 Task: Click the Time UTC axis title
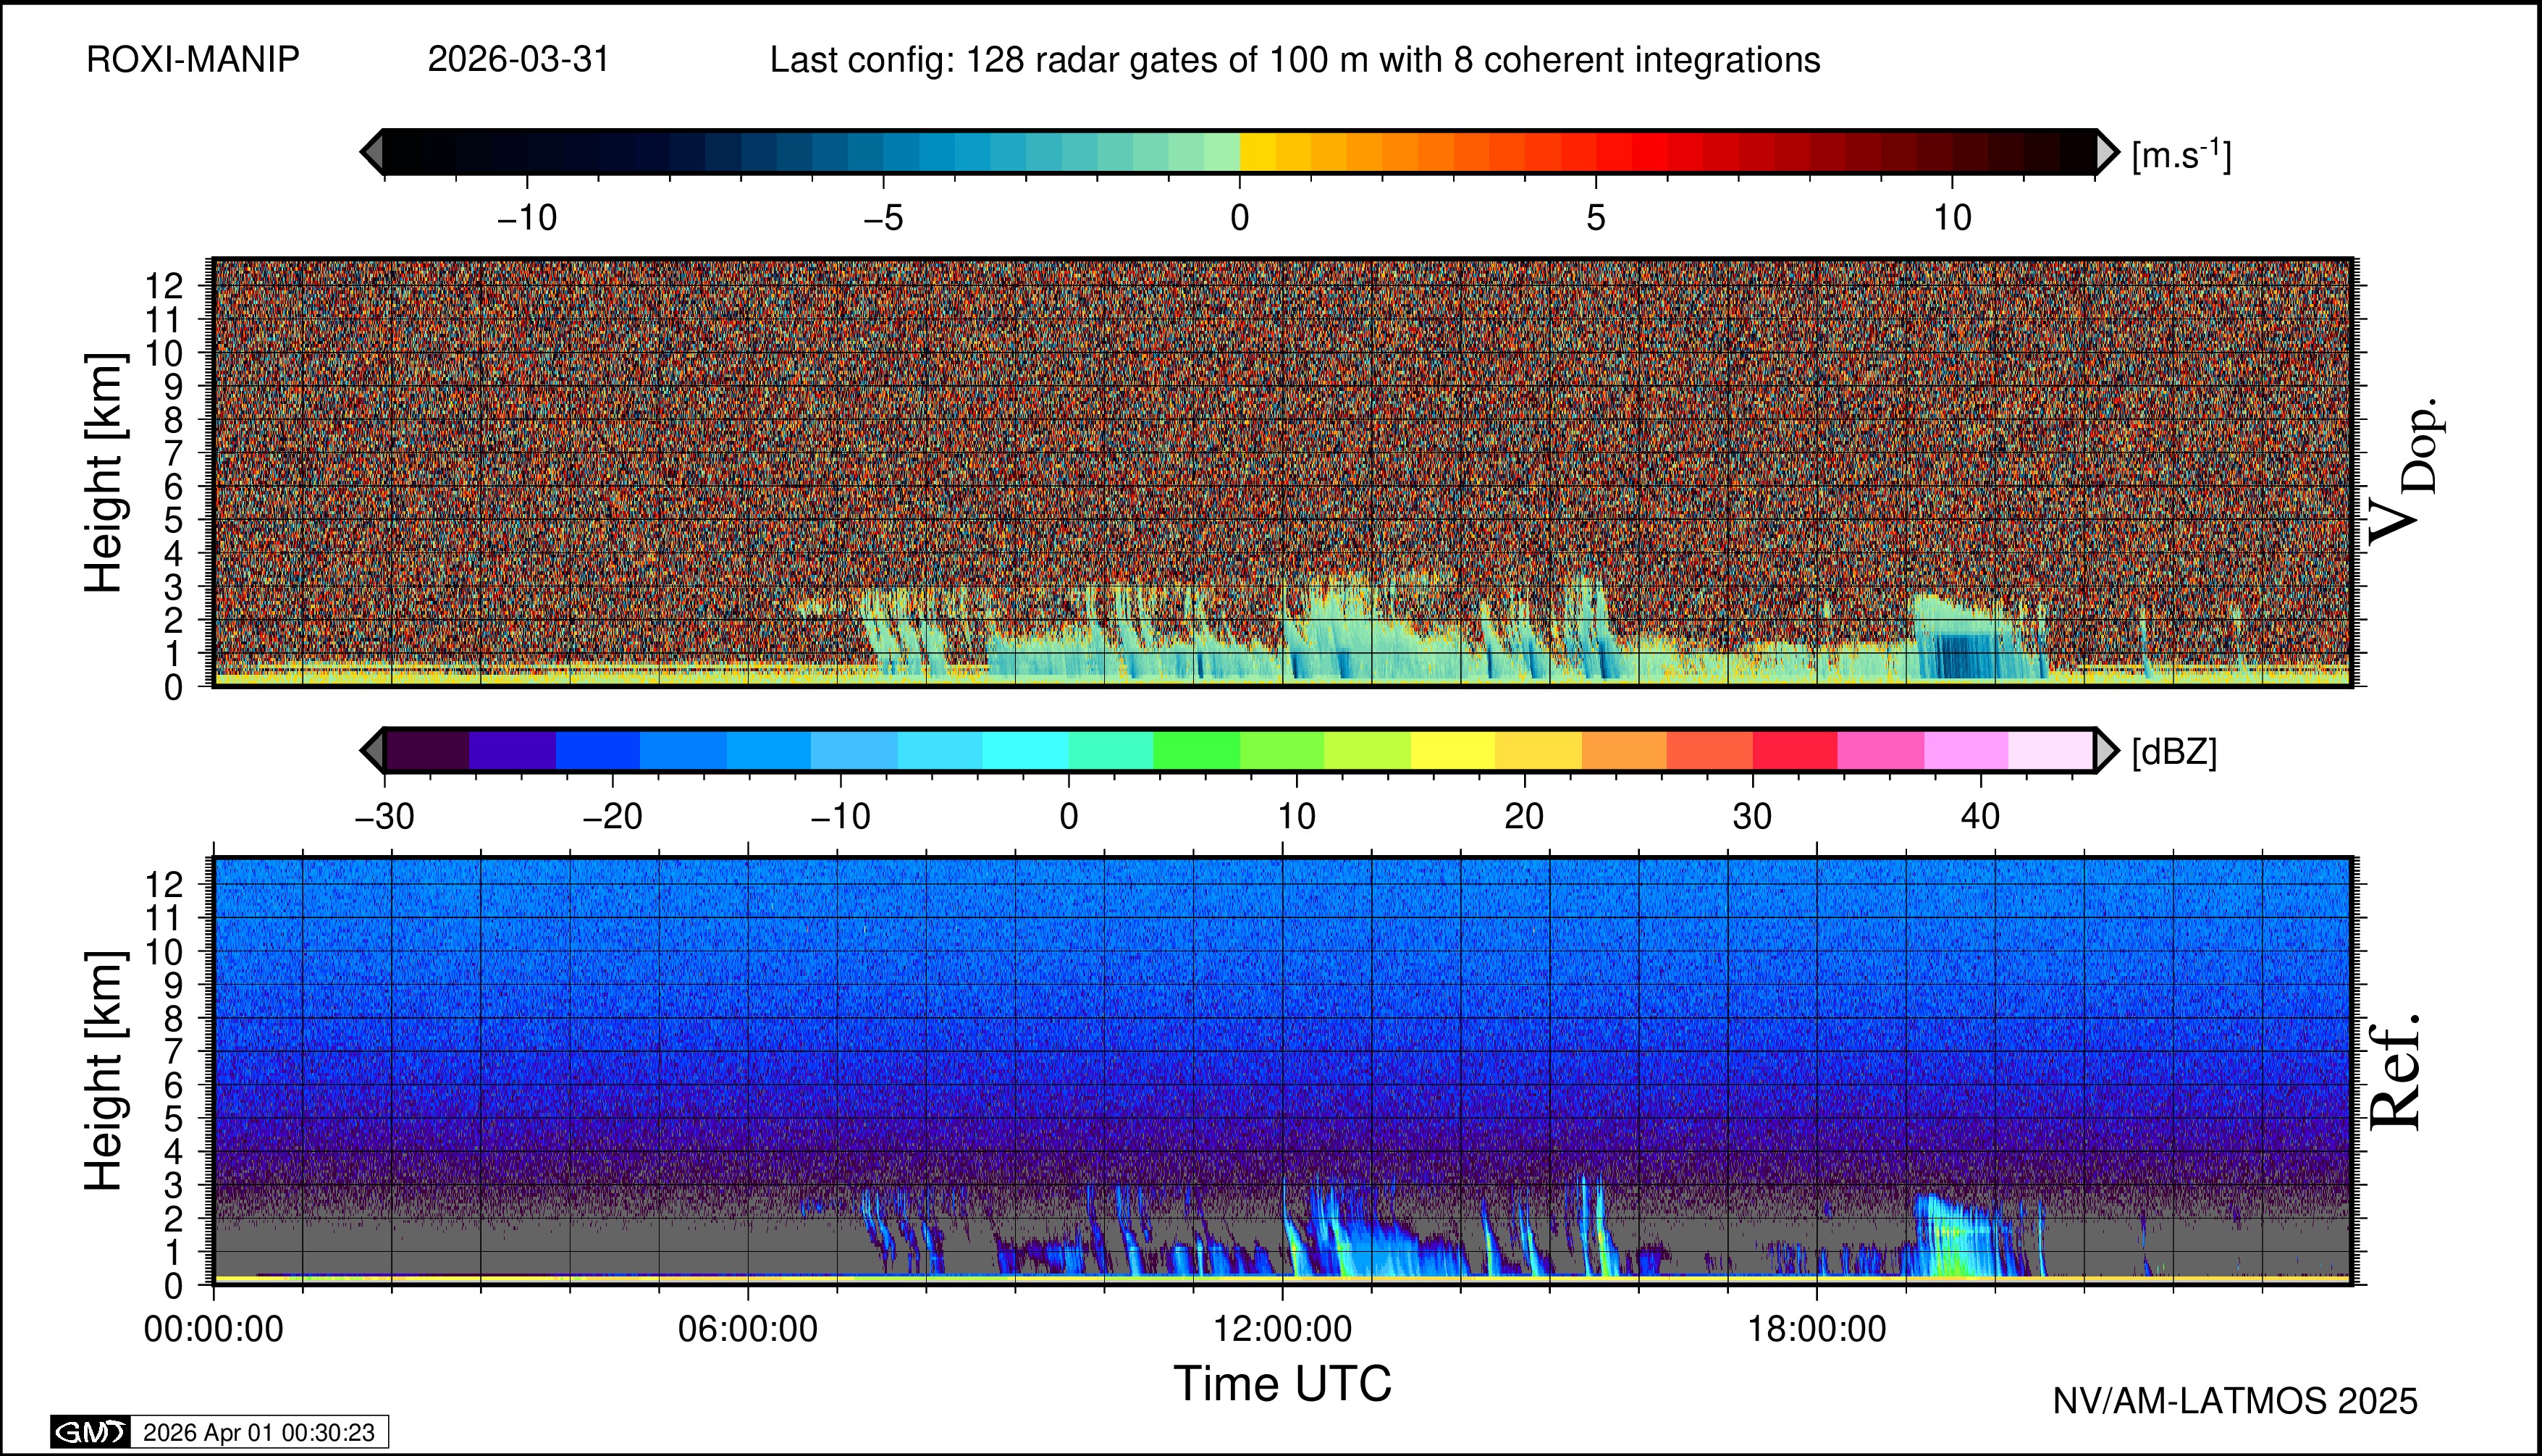pos(1282,1384)
